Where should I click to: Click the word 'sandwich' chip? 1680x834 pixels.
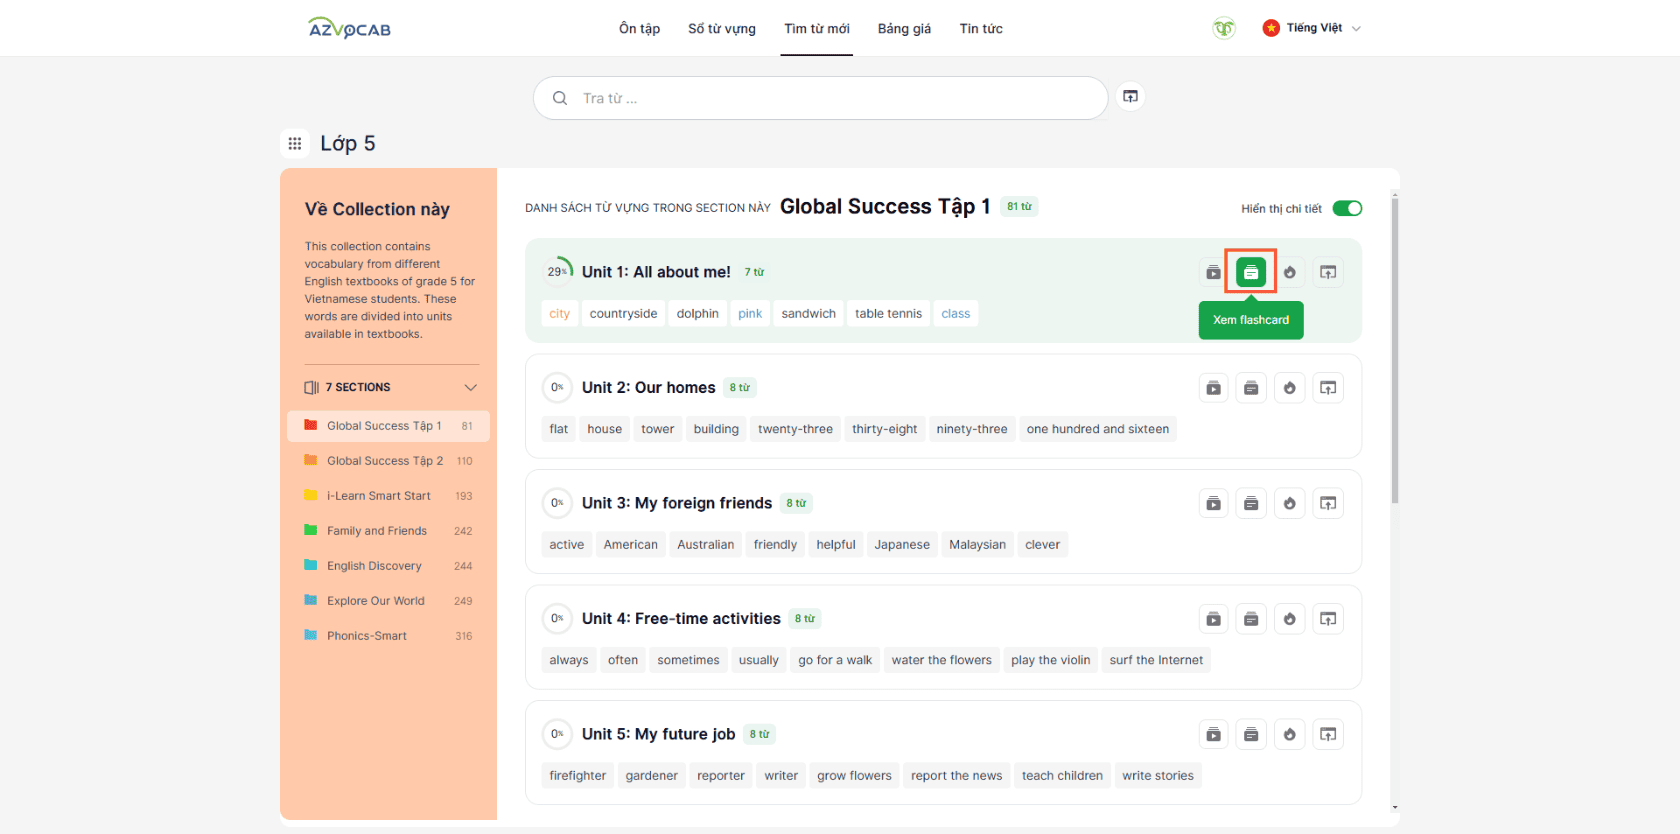[808, 314]
